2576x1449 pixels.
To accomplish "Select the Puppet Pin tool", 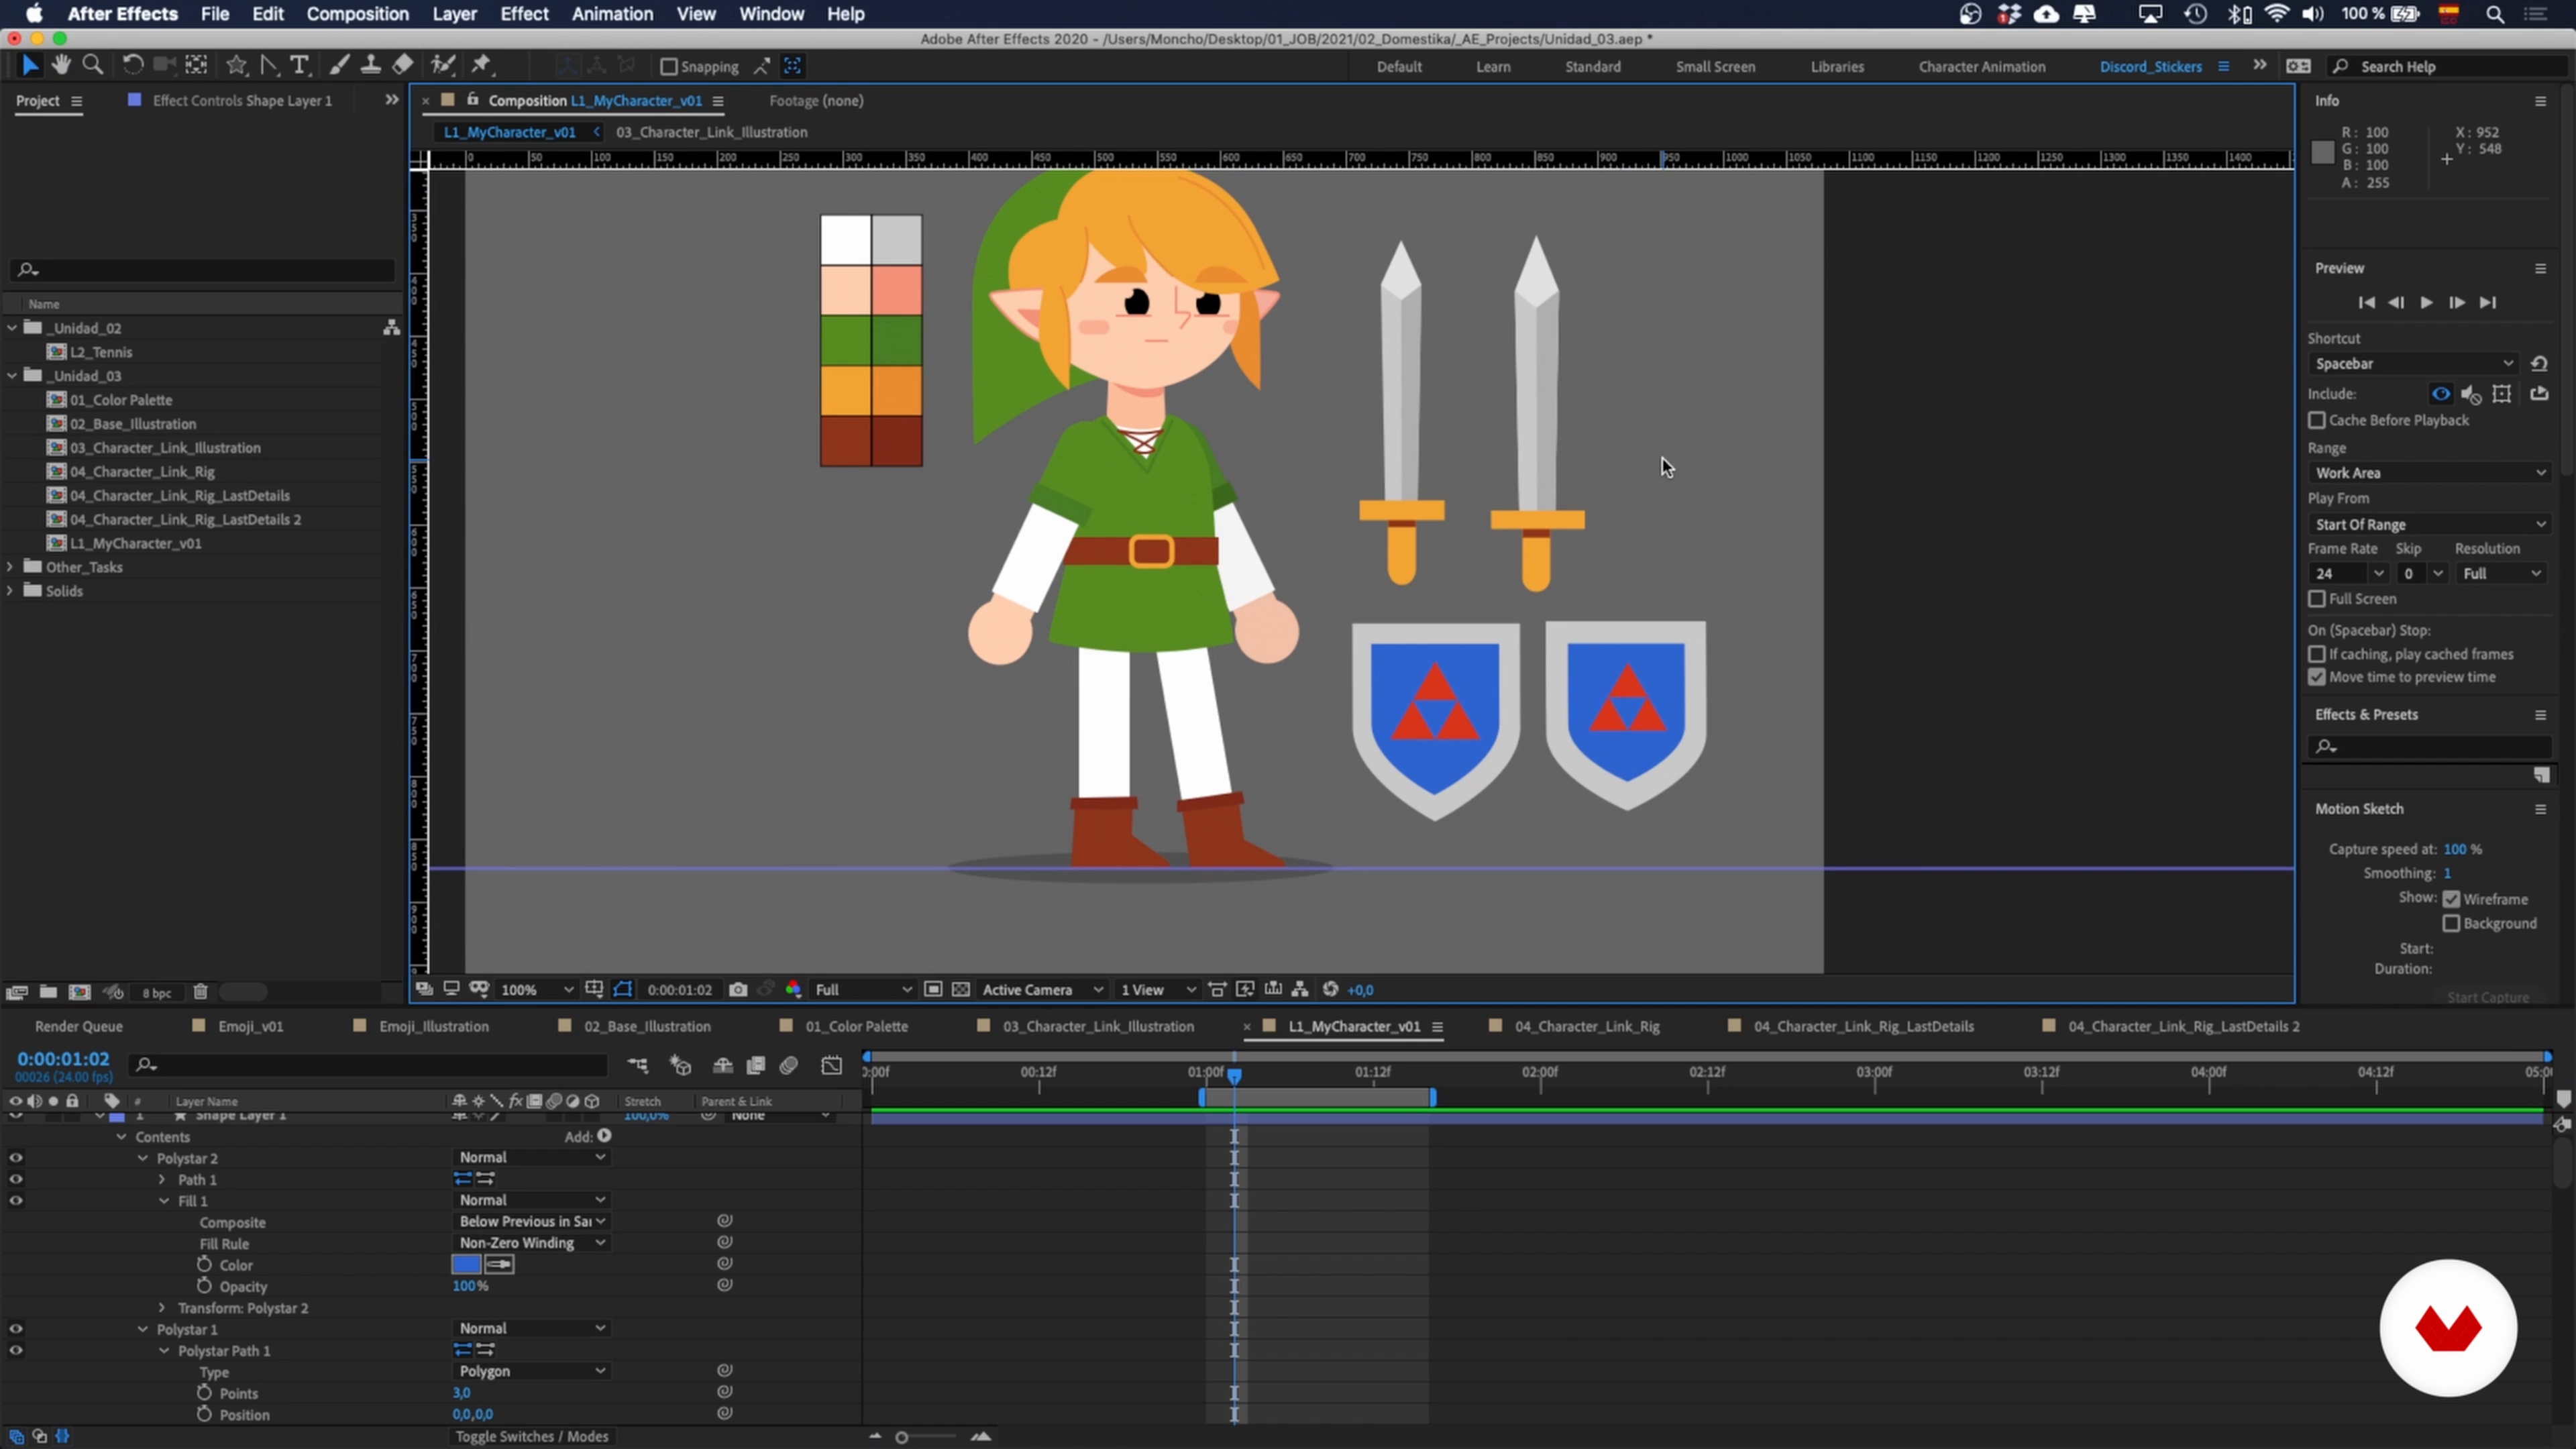I will [x=482, y=65].
